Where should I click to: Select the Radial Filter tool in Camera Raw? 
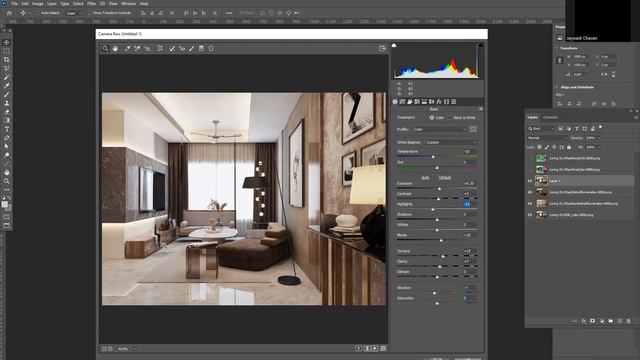click(211, 49)
